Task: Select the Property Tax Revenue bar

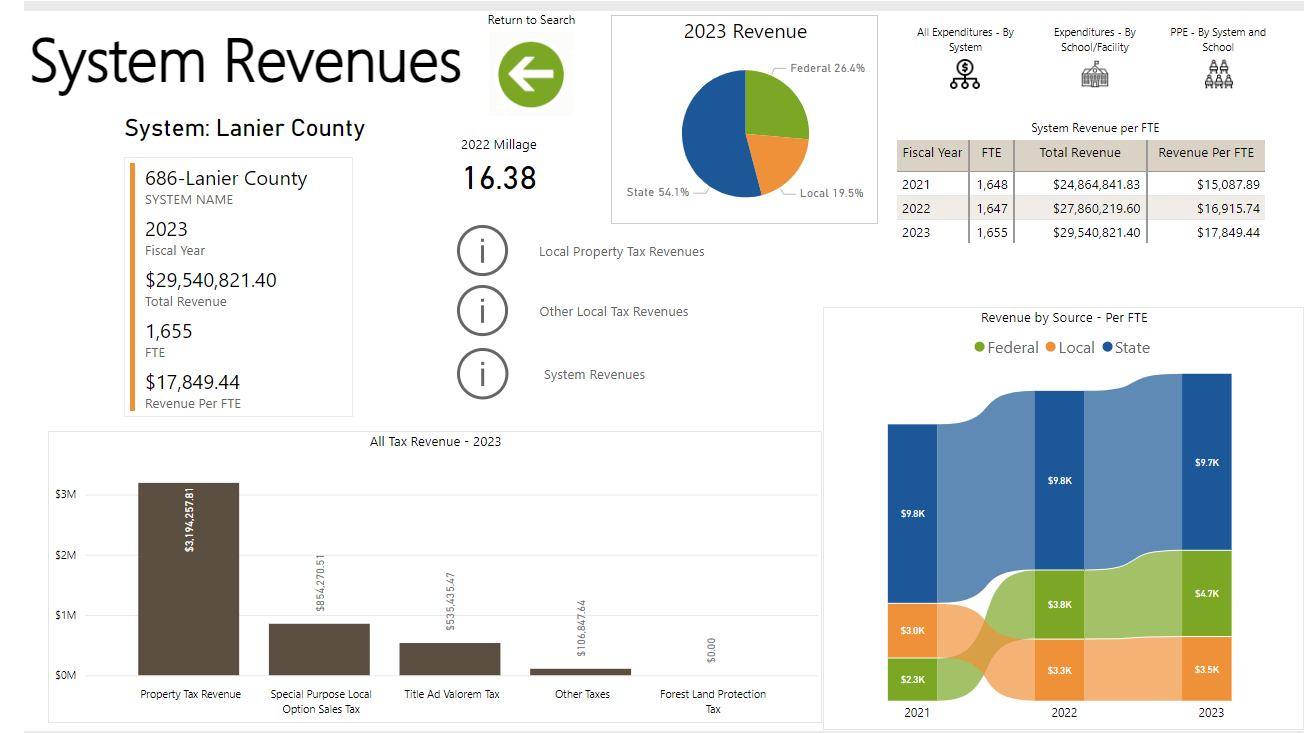Action: [188, 579]
